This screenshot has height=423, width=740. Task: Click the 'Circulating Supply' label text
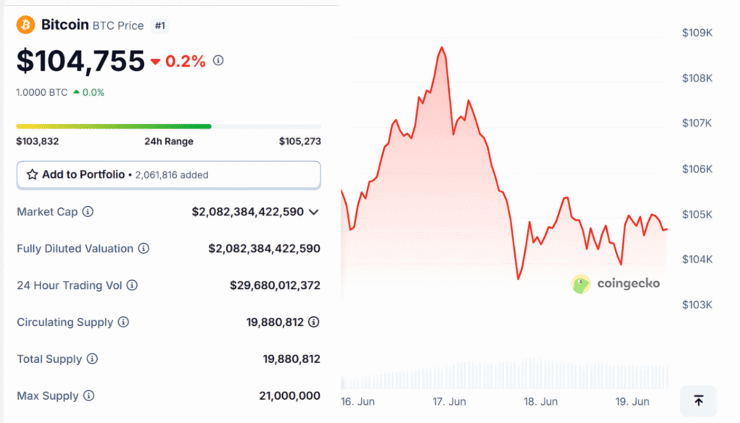[x=65, y=322]
